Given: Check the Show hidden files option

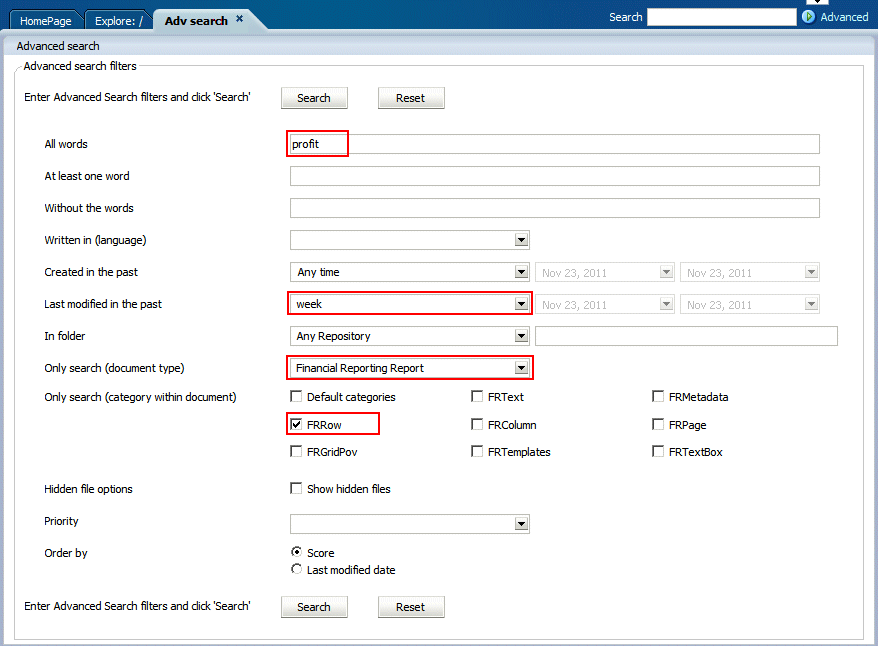Looking at the screenshot, I should click(296, 489).
